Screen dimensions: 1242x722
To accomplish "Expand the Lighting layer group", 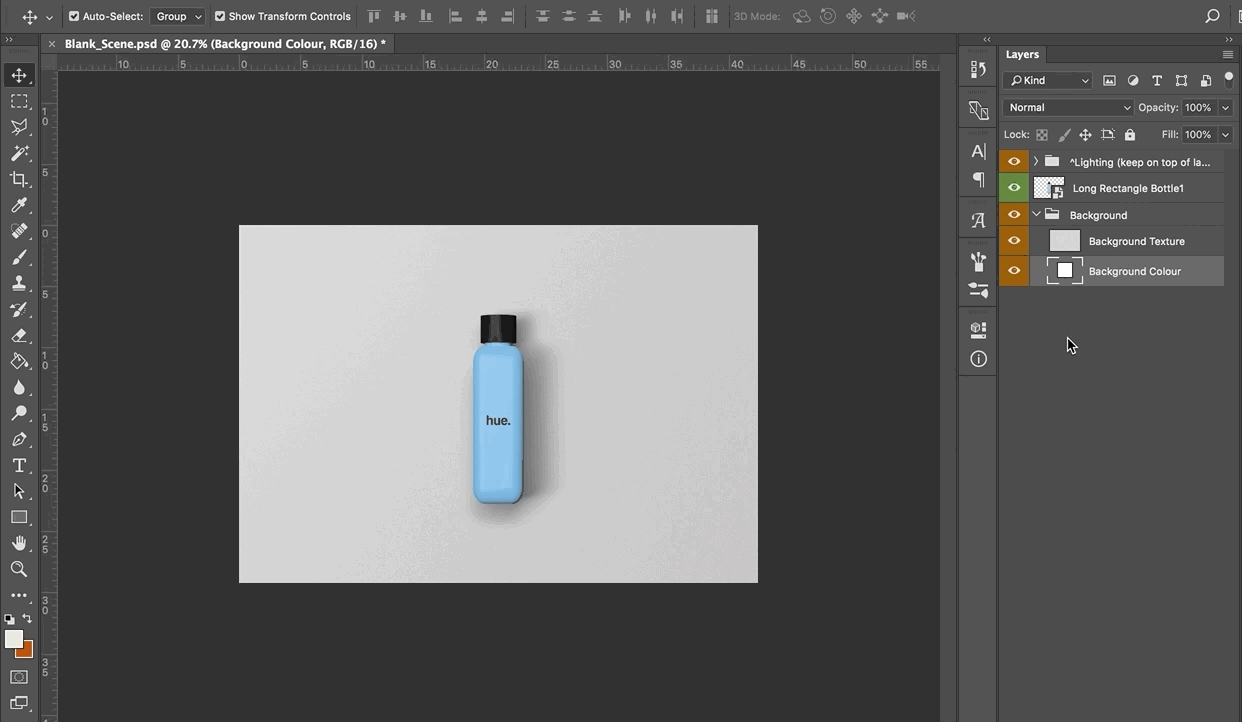I will tap(1036, 161).
